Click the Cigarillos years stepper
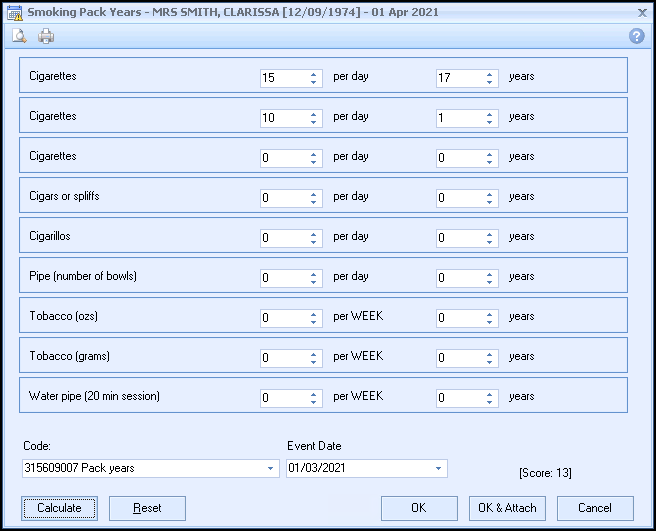 click(490, 237)
